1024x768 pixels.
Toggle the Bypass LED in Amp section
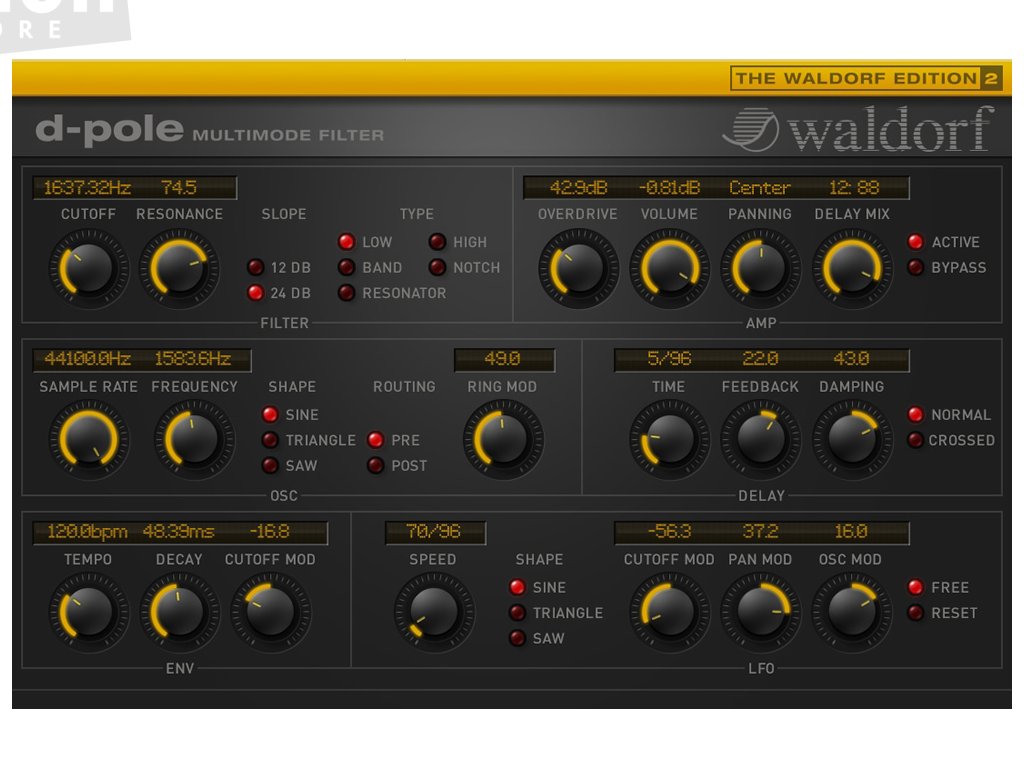(x=915, y=268)
